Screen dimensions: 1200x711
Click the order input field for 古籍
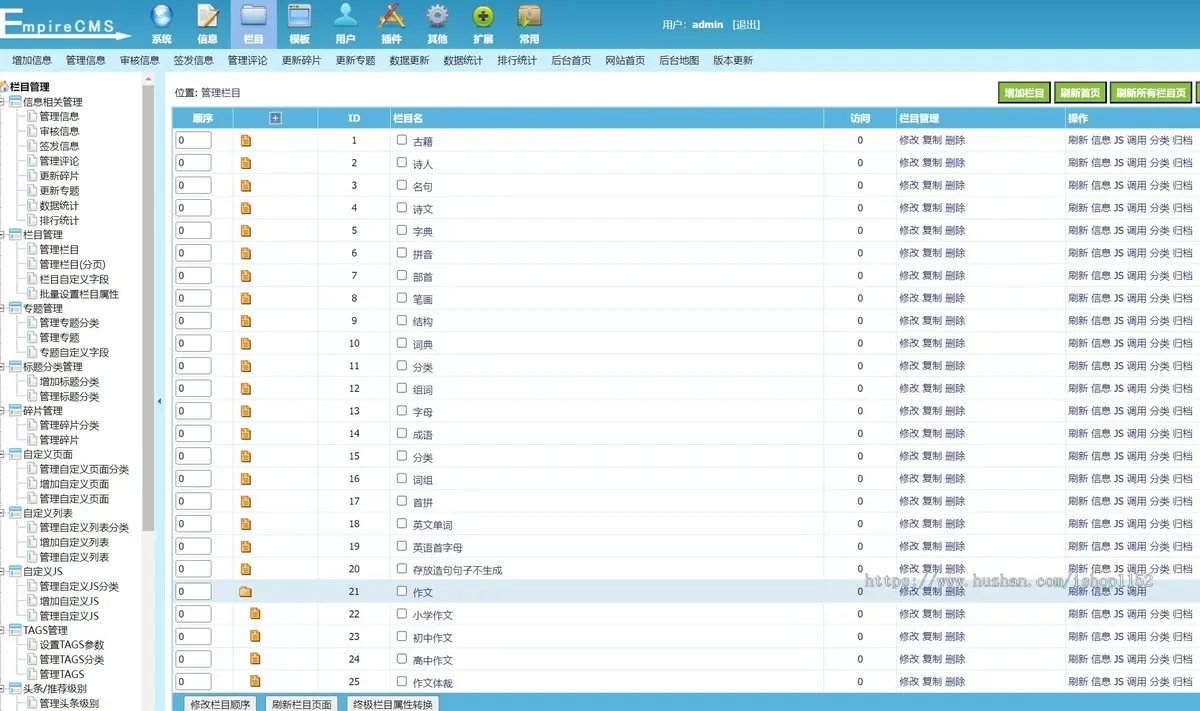point(194,140)
